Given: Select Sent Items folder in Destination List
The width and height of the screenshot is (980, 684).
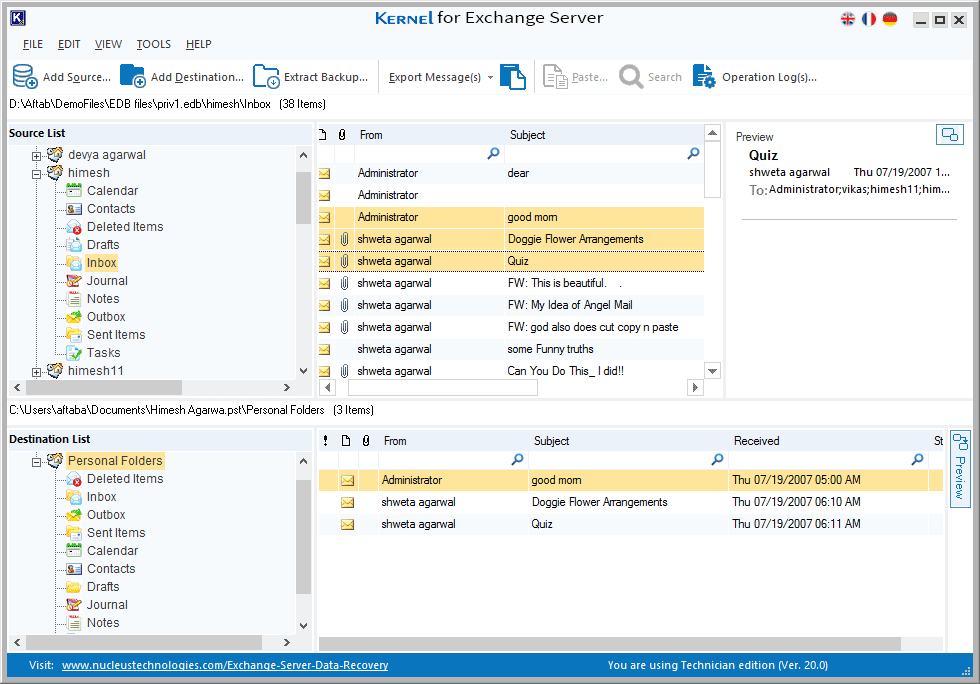Looking at the screenshot, I should click(x=116, y=533).
